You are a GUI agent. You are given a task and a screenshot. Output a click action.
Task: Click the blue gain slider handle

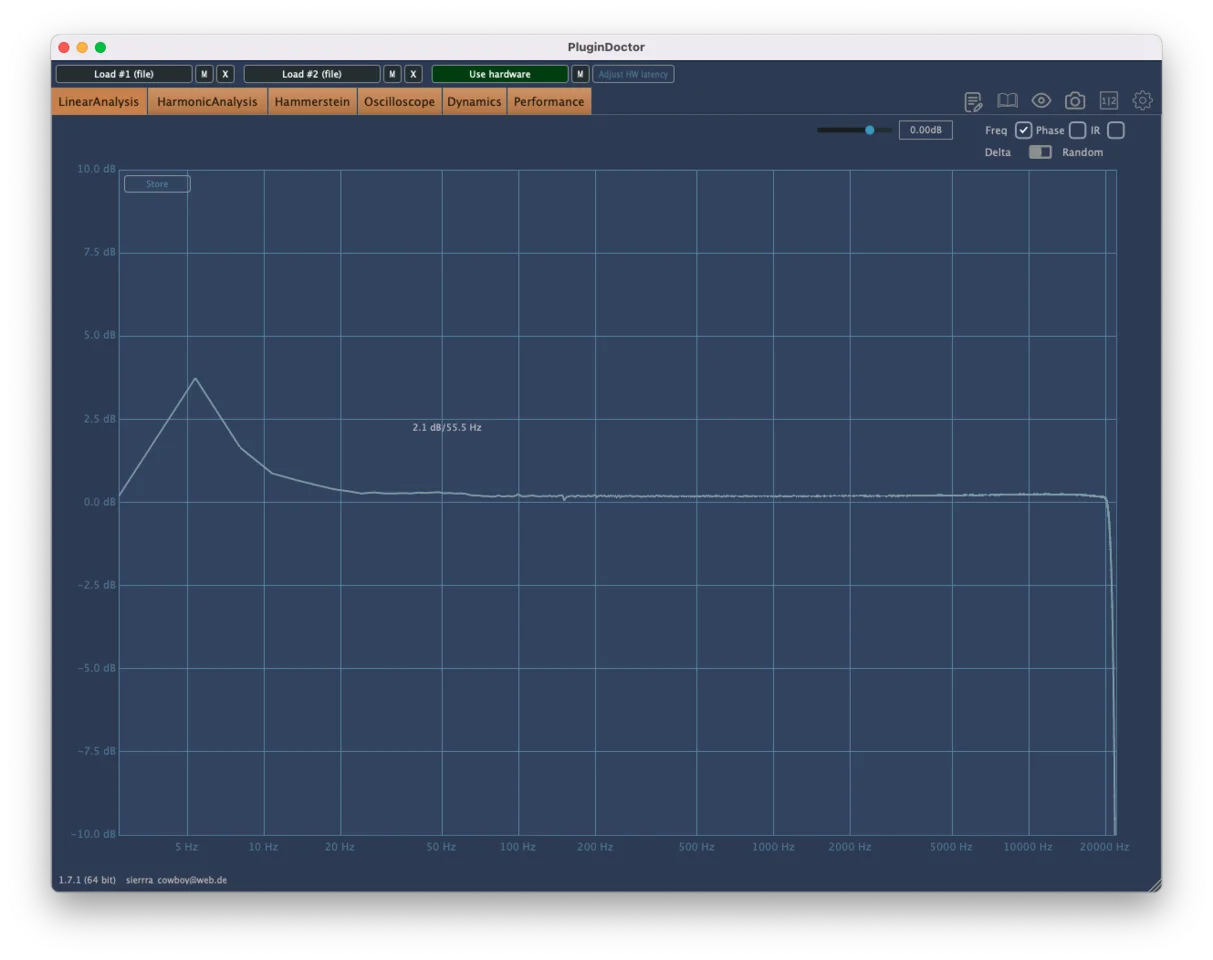[870, 130]
